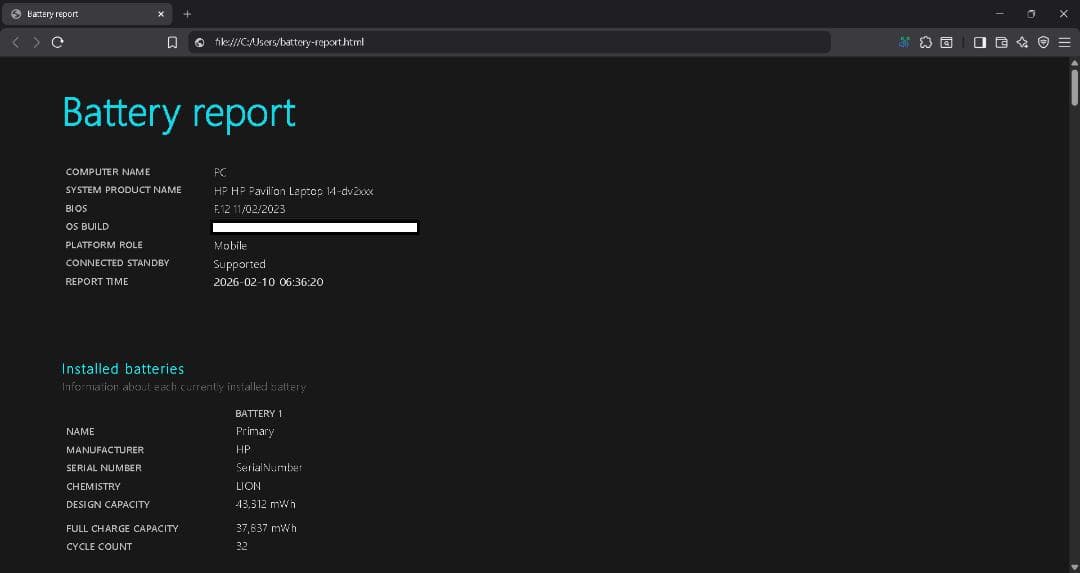Image resolution: width=1080 pixels, height=573 pixels.
Task: Reload the battery report page
Action: [x=57, y=42]
